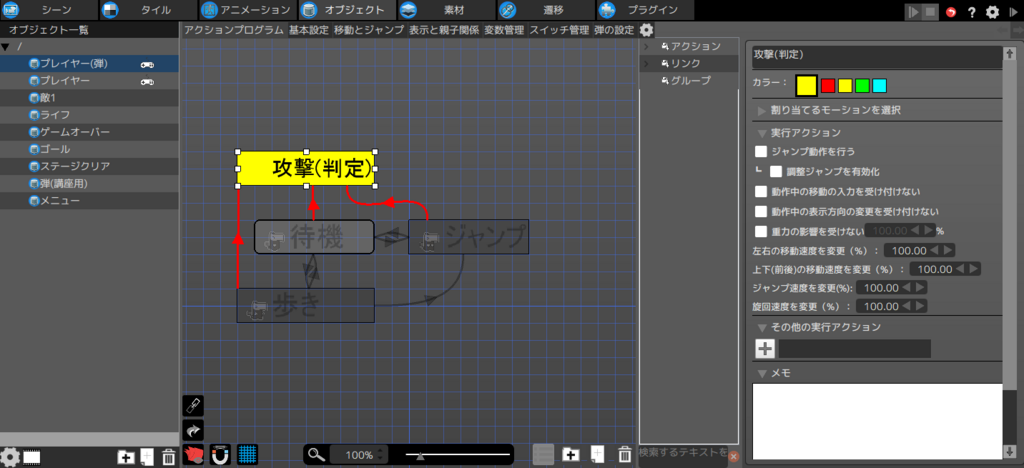
Task: Open the 移動とジャンプ sub-tab
Action: (368, 29)
